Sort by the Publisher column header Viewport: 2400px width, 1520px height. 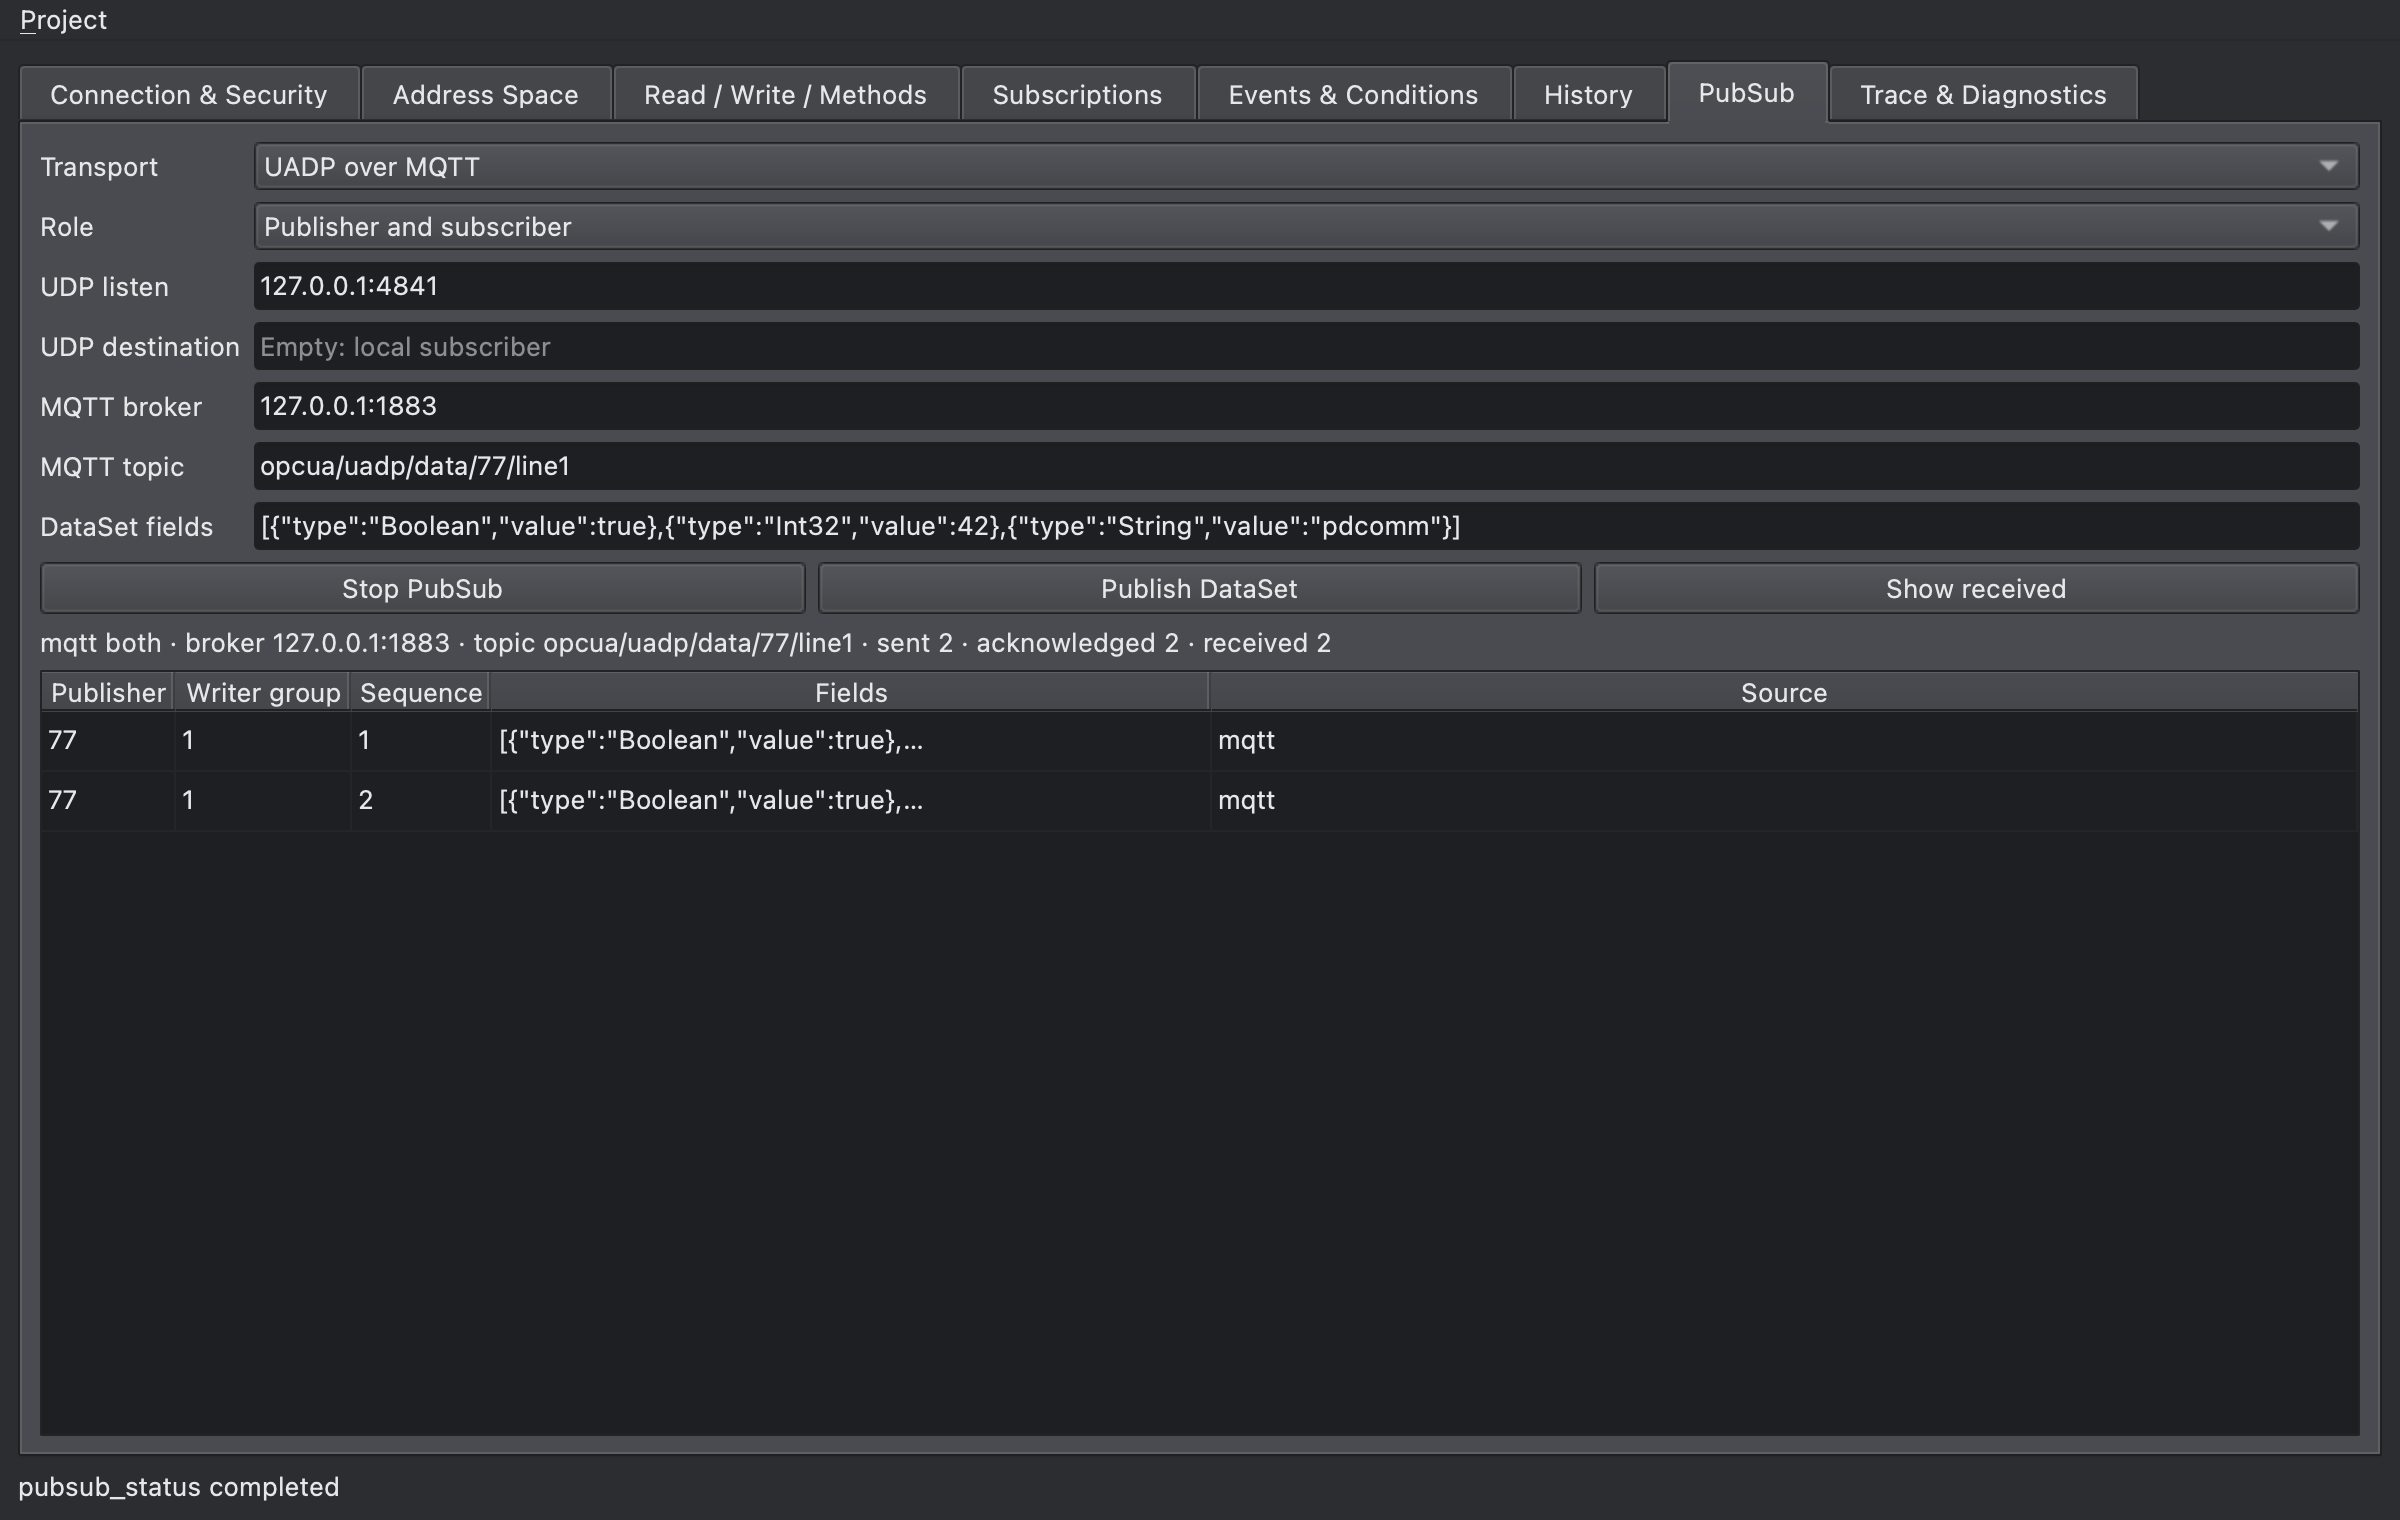(x=108, y=693)
